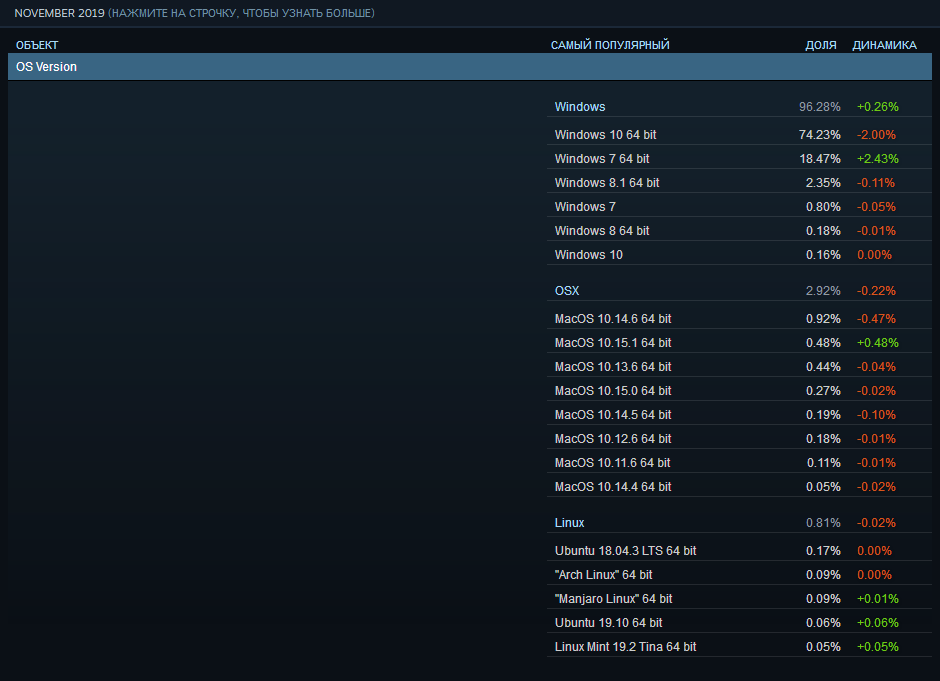Click the 74.23% share value
The width and height of the screenshot is (940, 681).
(x=820, y=135)
